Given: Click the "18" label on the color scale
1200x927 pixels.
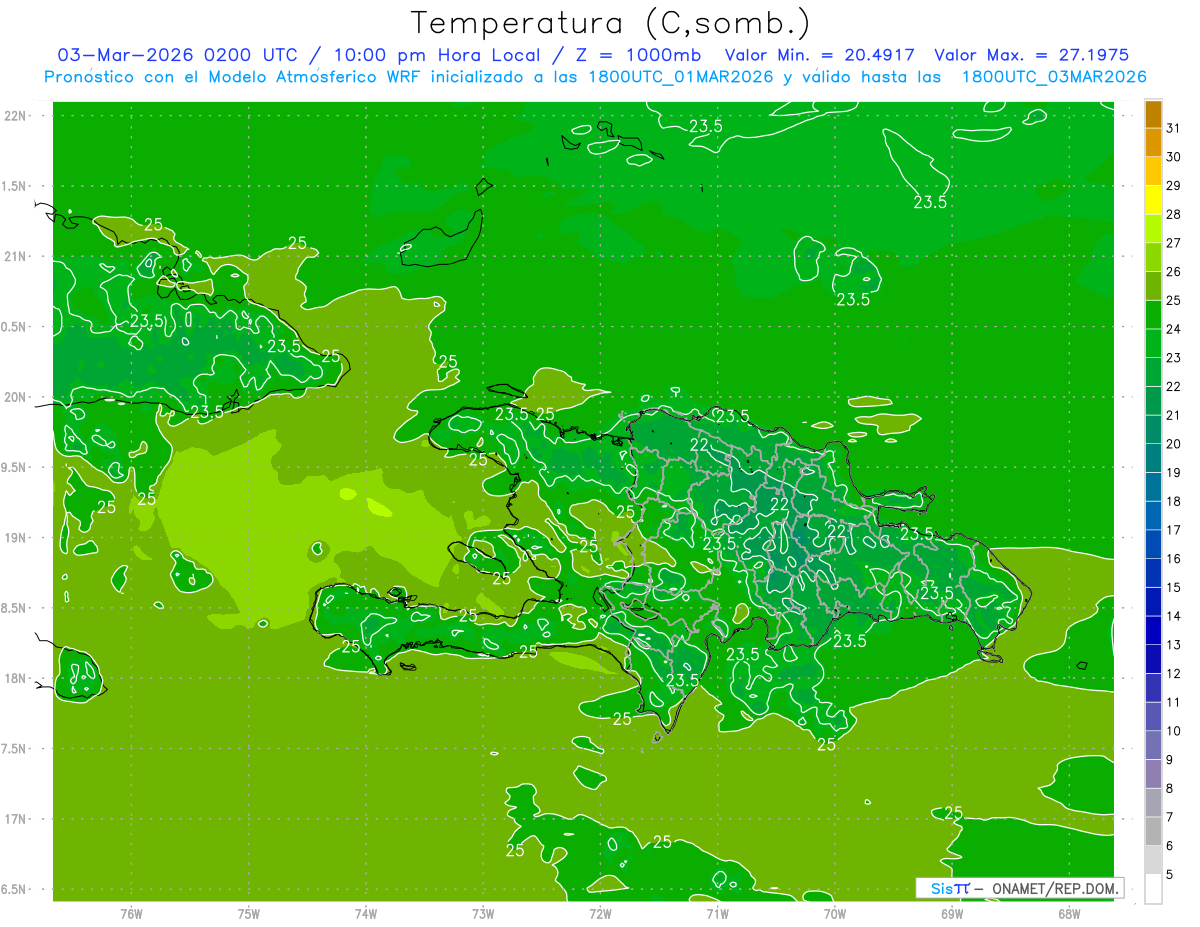Looking at the screenshot, I should click(x=1174, y=501).
